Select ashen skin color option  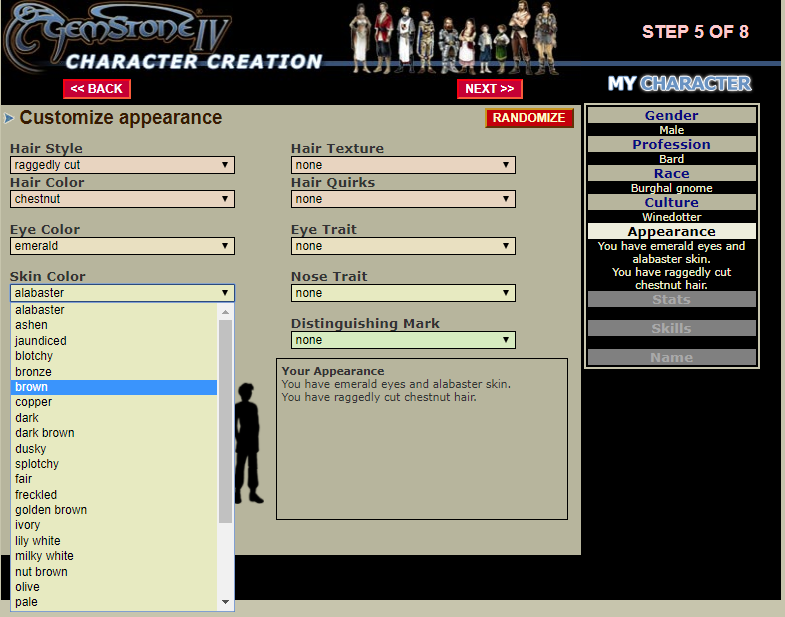point(114,325)
